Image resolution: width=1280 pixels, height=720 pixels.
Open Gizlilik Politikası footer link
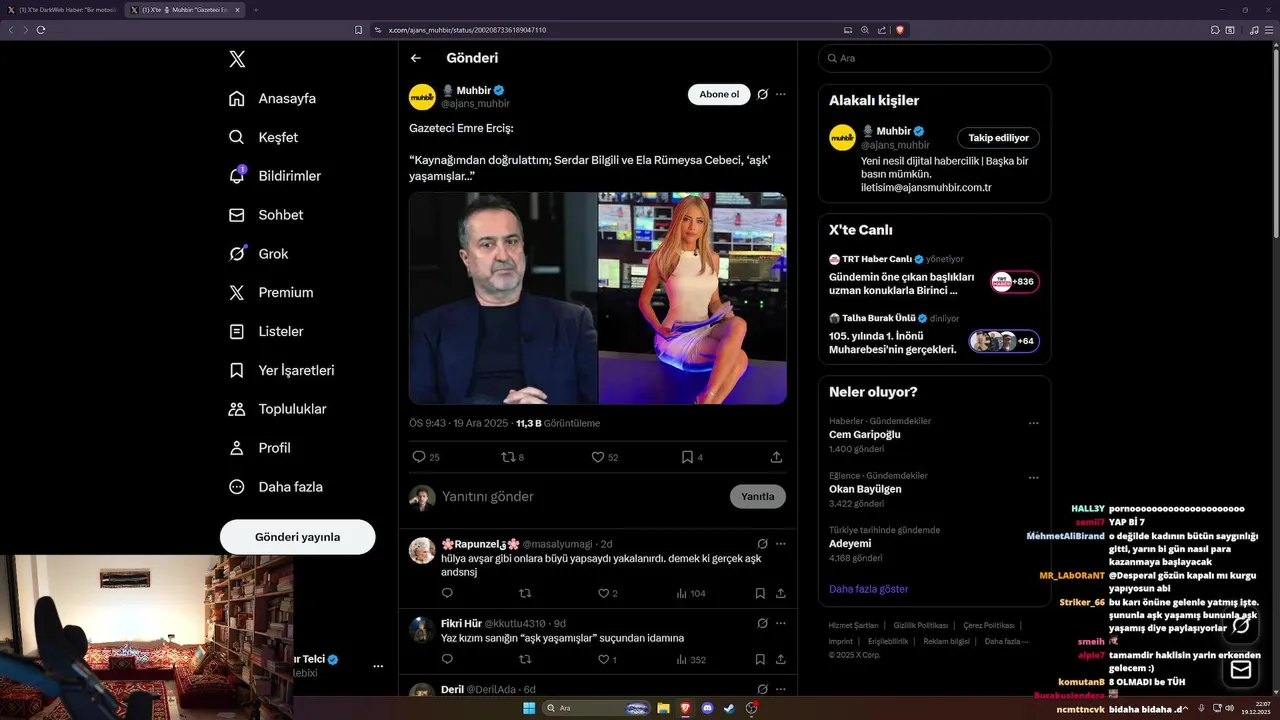tap(920, 625)
